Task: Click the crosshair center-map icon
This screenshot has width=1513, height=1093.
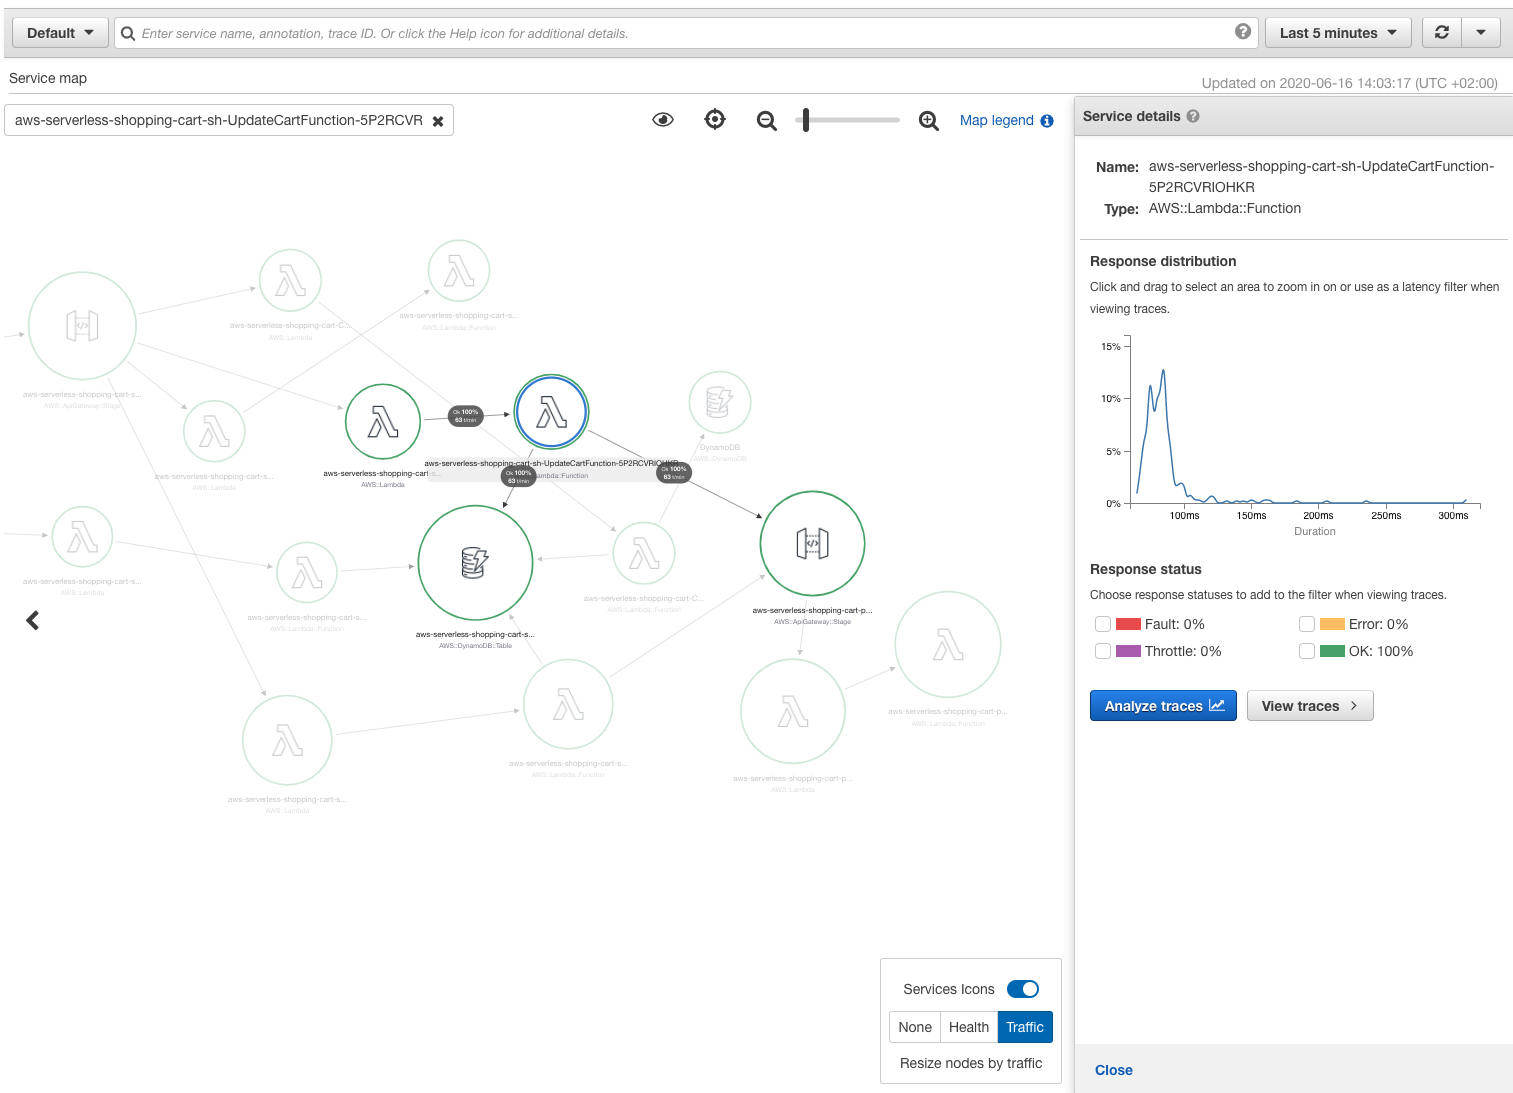Action: [x=715, y=120]
